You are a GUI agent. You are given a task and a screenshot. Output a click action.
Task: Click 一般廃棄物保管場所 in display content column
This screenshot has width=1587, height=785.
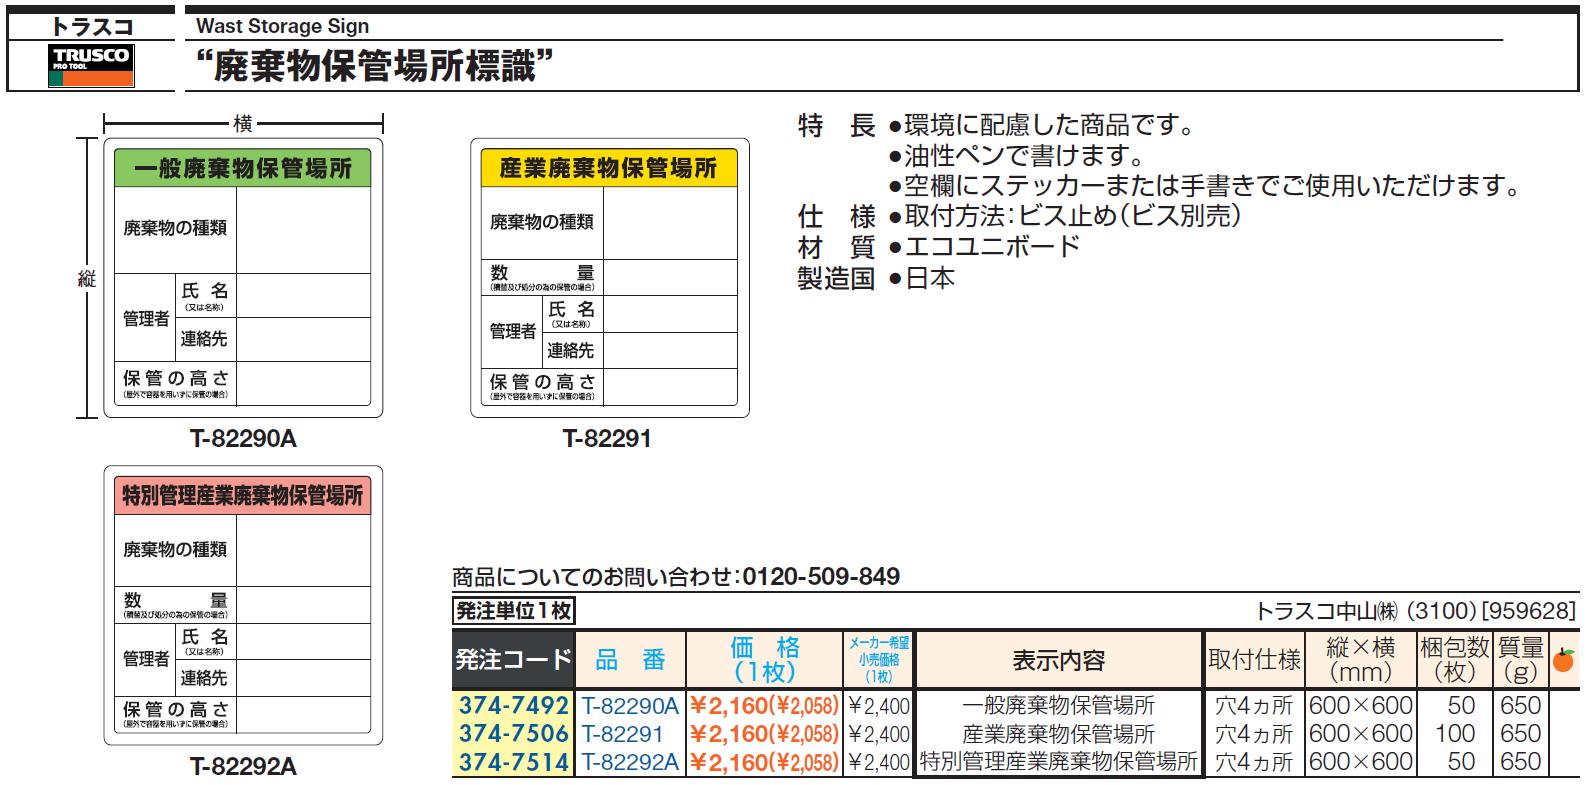pos(1059,705)
